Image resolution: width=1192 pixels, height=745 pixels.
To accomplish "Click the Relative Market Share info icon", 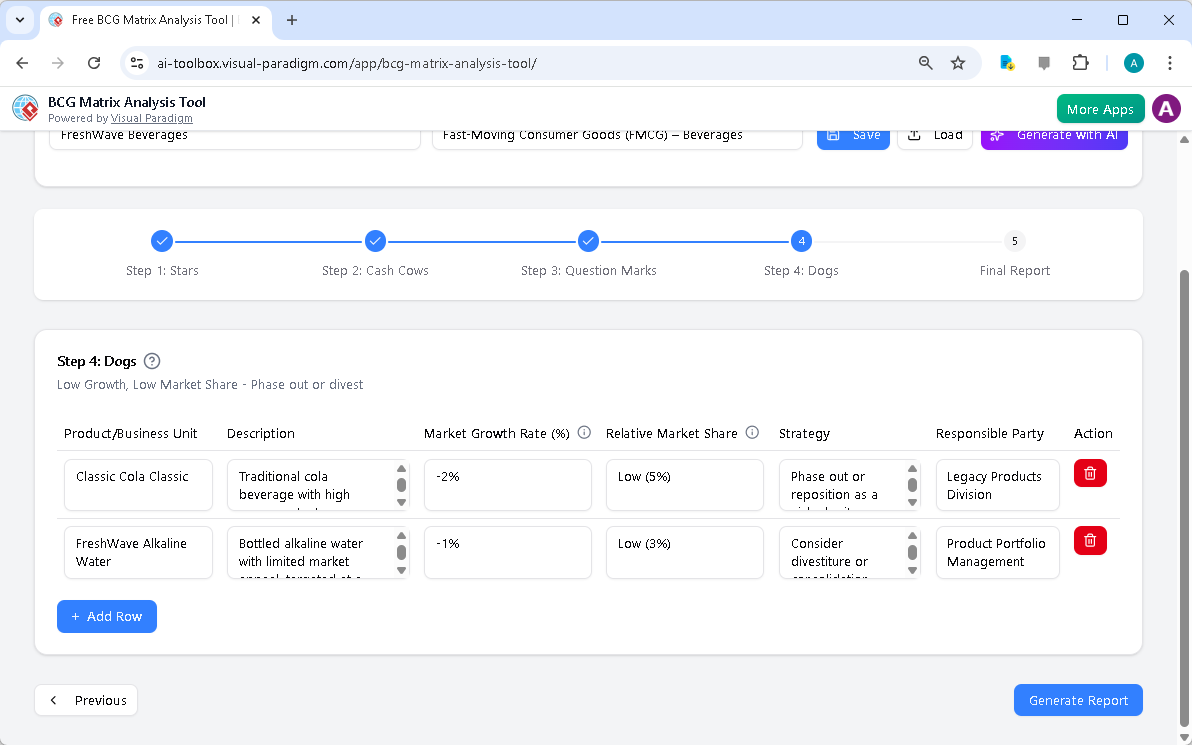I will pos(751,432).
